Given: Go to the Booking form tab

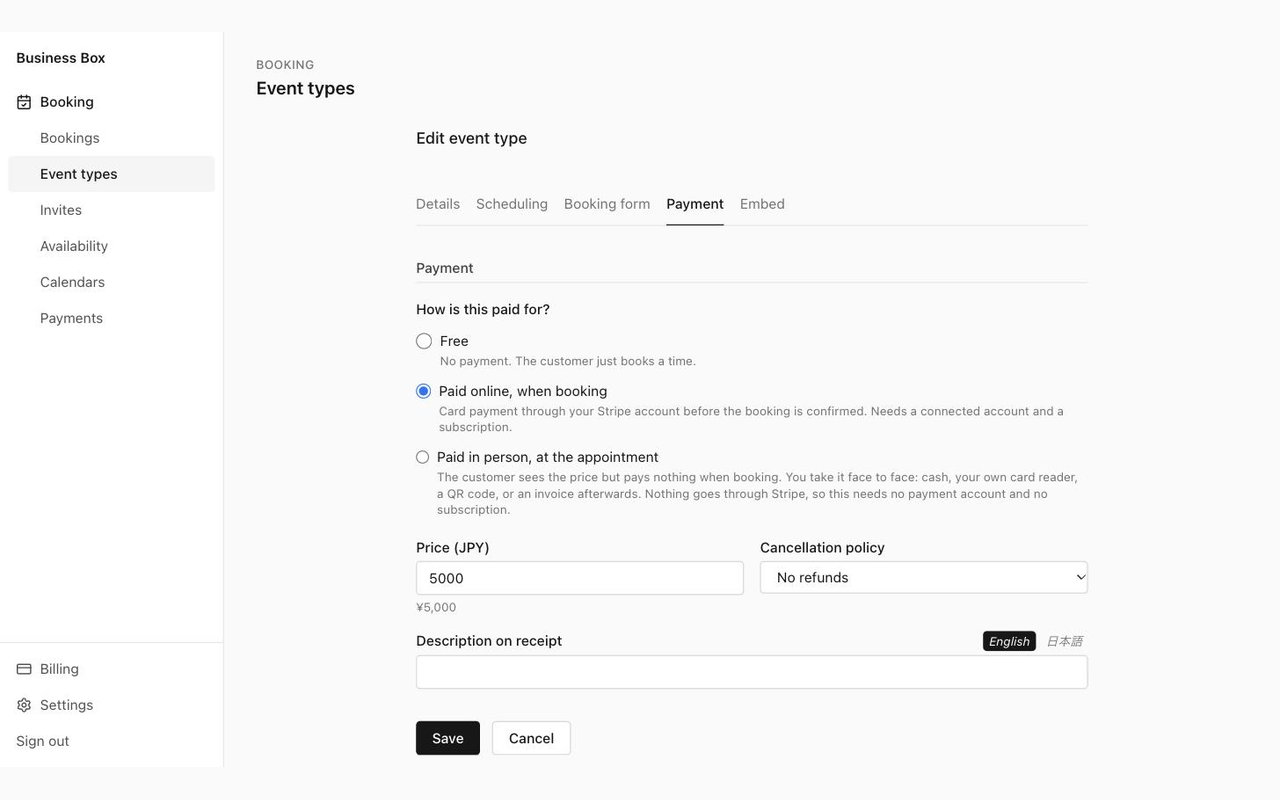Looking at the screenshot, I should (x=607, y=204).
